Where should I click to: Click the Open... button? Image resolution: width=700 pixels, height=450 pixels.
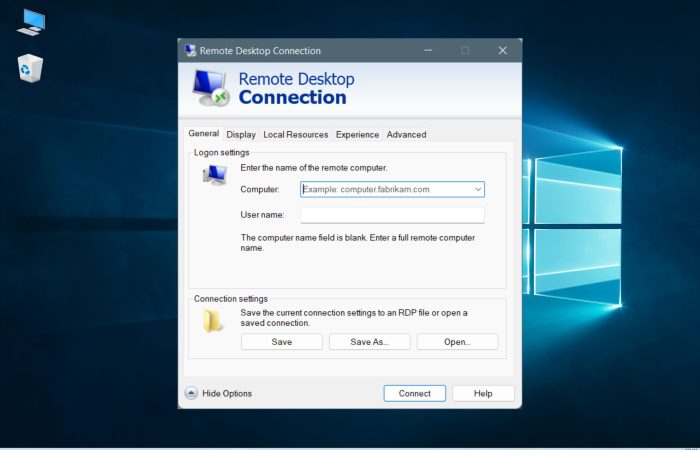[457, 342]
